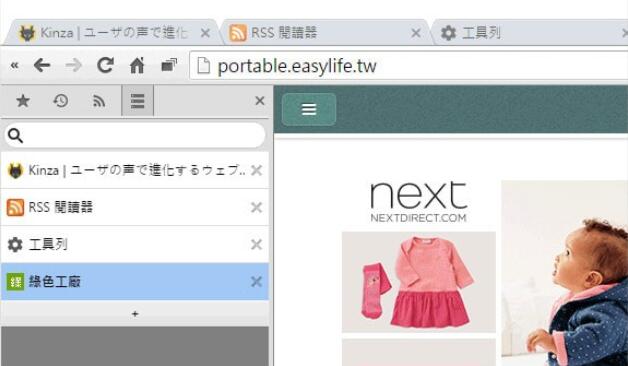Screen dimensions: 628x366
Task: Open the RSS feed panel in sidebar
Action: click(99, 101)
